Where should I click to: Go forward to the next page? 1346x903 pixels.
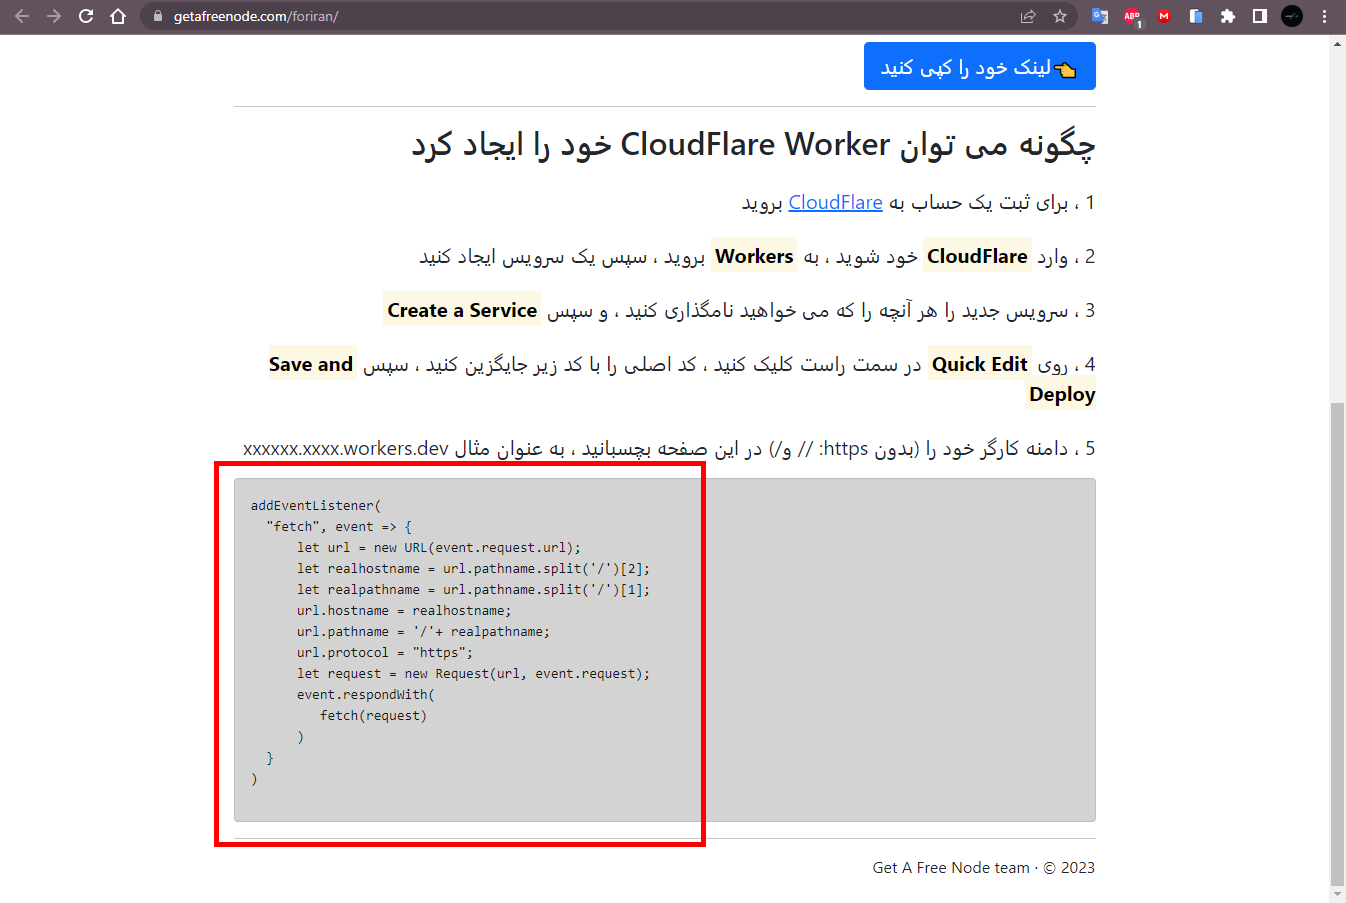tap(54, 16)
